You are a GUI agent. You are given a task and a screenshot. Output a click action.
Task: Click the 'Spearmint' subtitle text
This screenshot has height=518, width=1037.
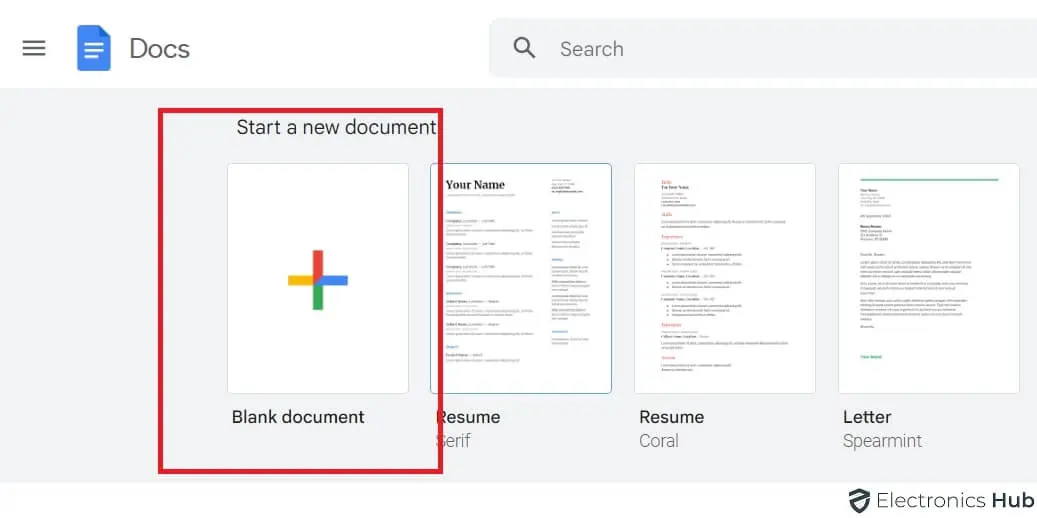(882, 441)
